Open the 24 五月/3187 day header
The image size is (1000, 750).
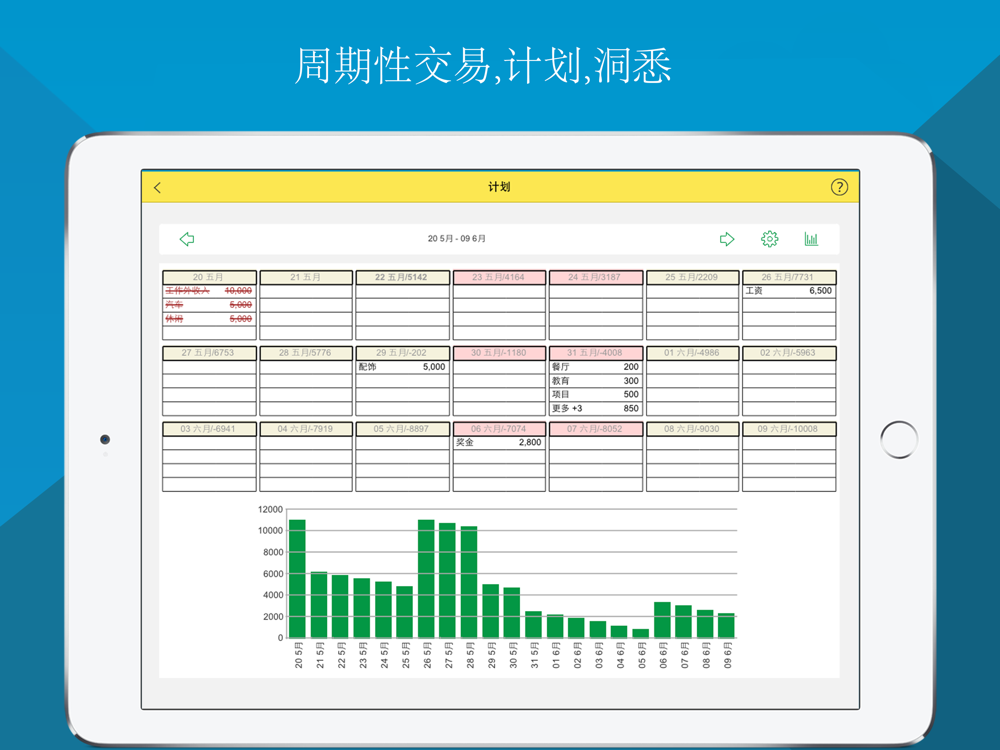point(596,277)
